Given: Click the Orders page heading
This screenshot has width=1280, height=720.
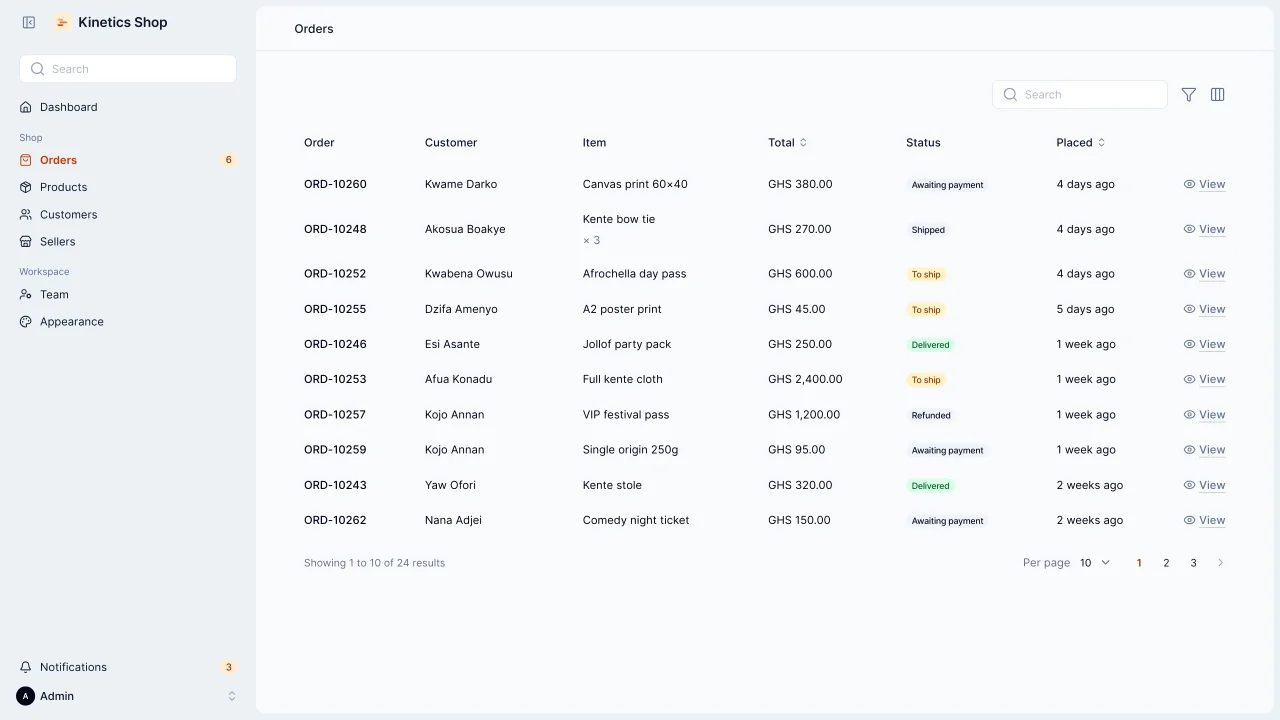Looking at the screenshot, I should tap(314, 29).
